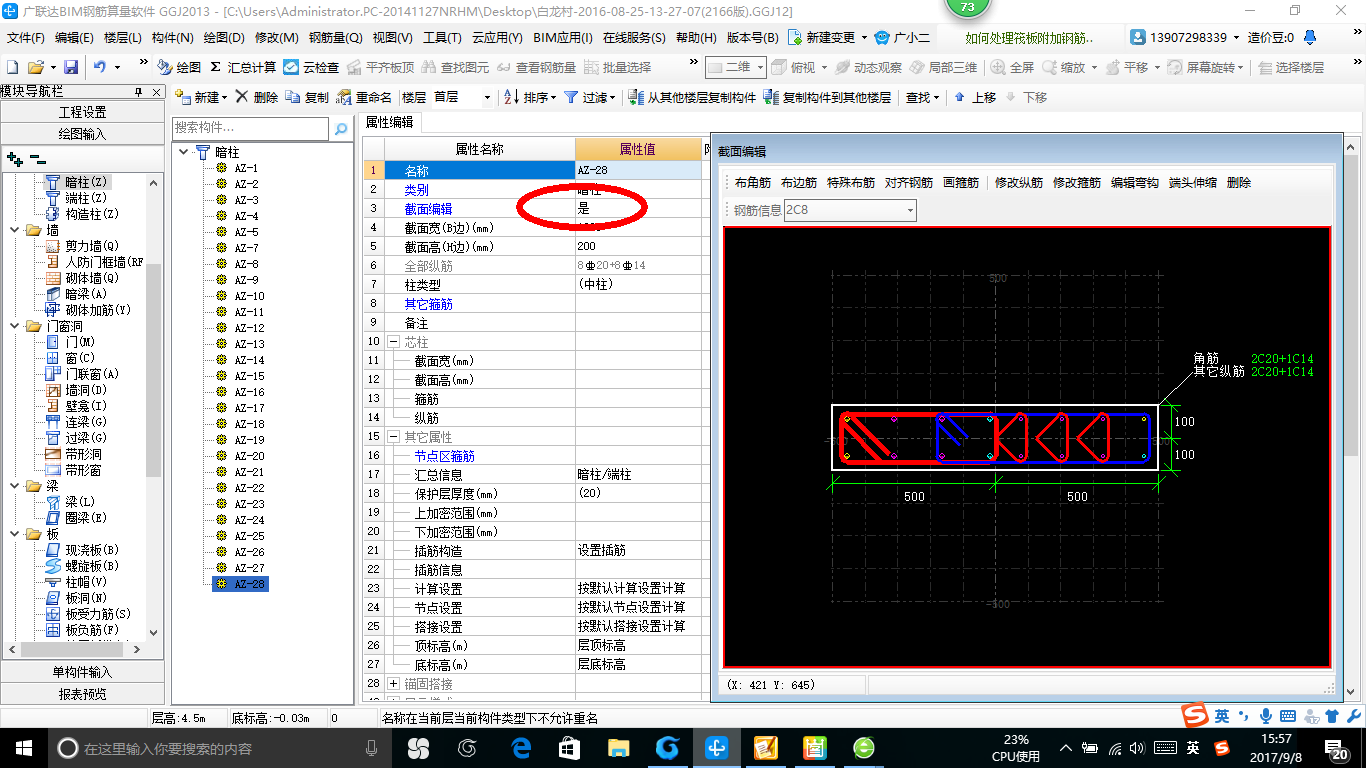
Task: Click 报表预览 navigation button
Action: (x=82, y=693)
